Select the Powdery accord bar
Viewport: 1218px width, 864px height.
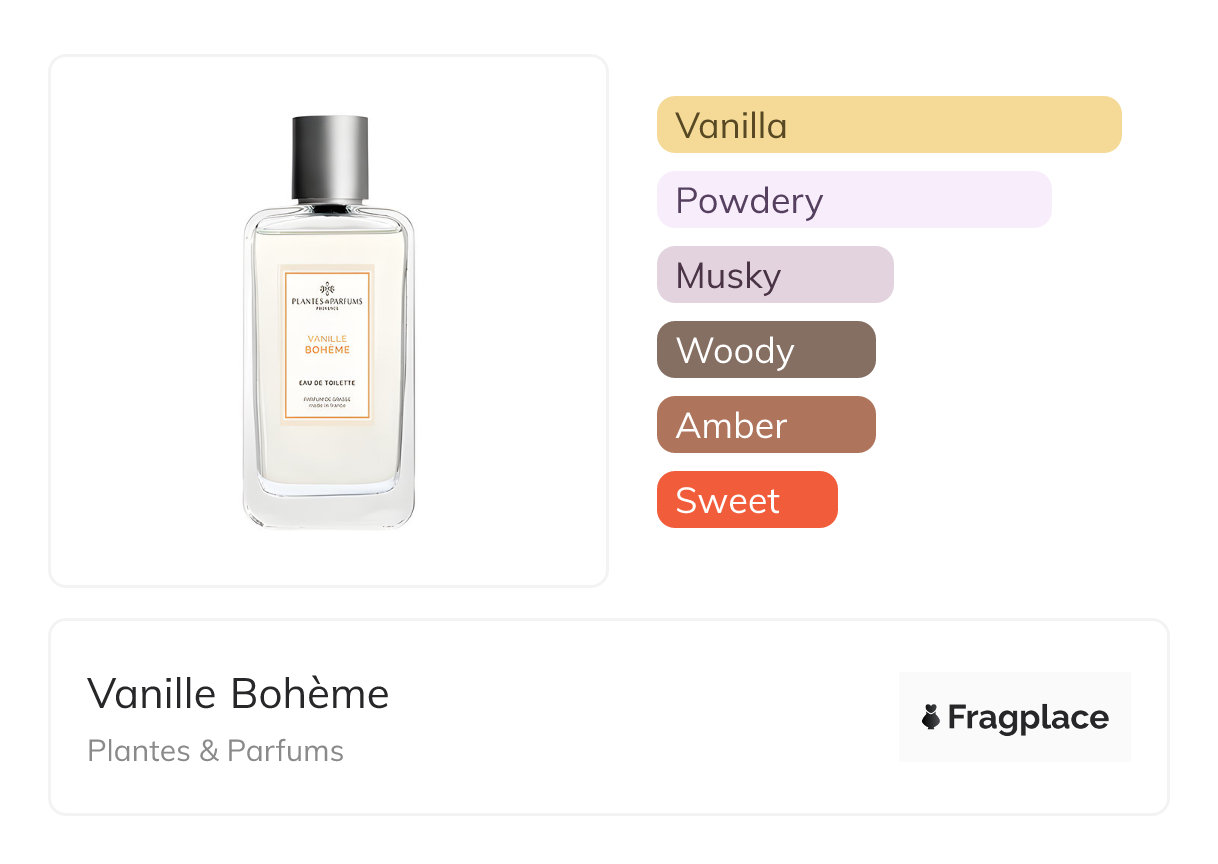pos(853,200)
